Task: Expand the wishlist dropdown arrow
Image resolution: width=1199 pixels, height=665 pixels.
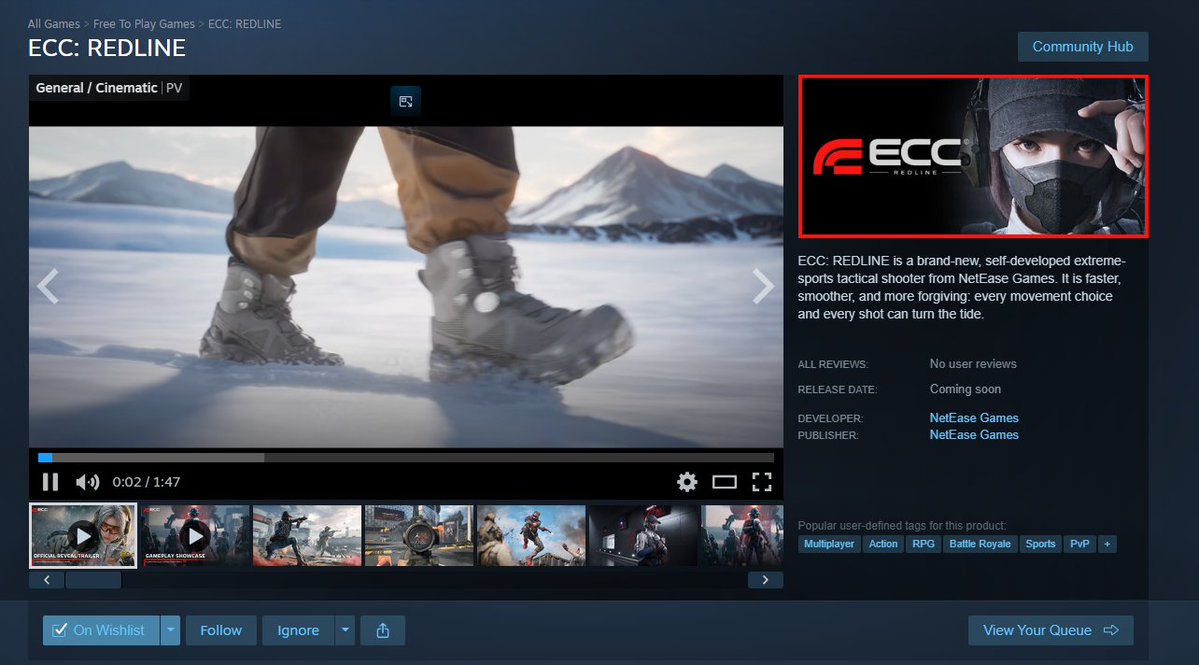Action: pos(171,631)
